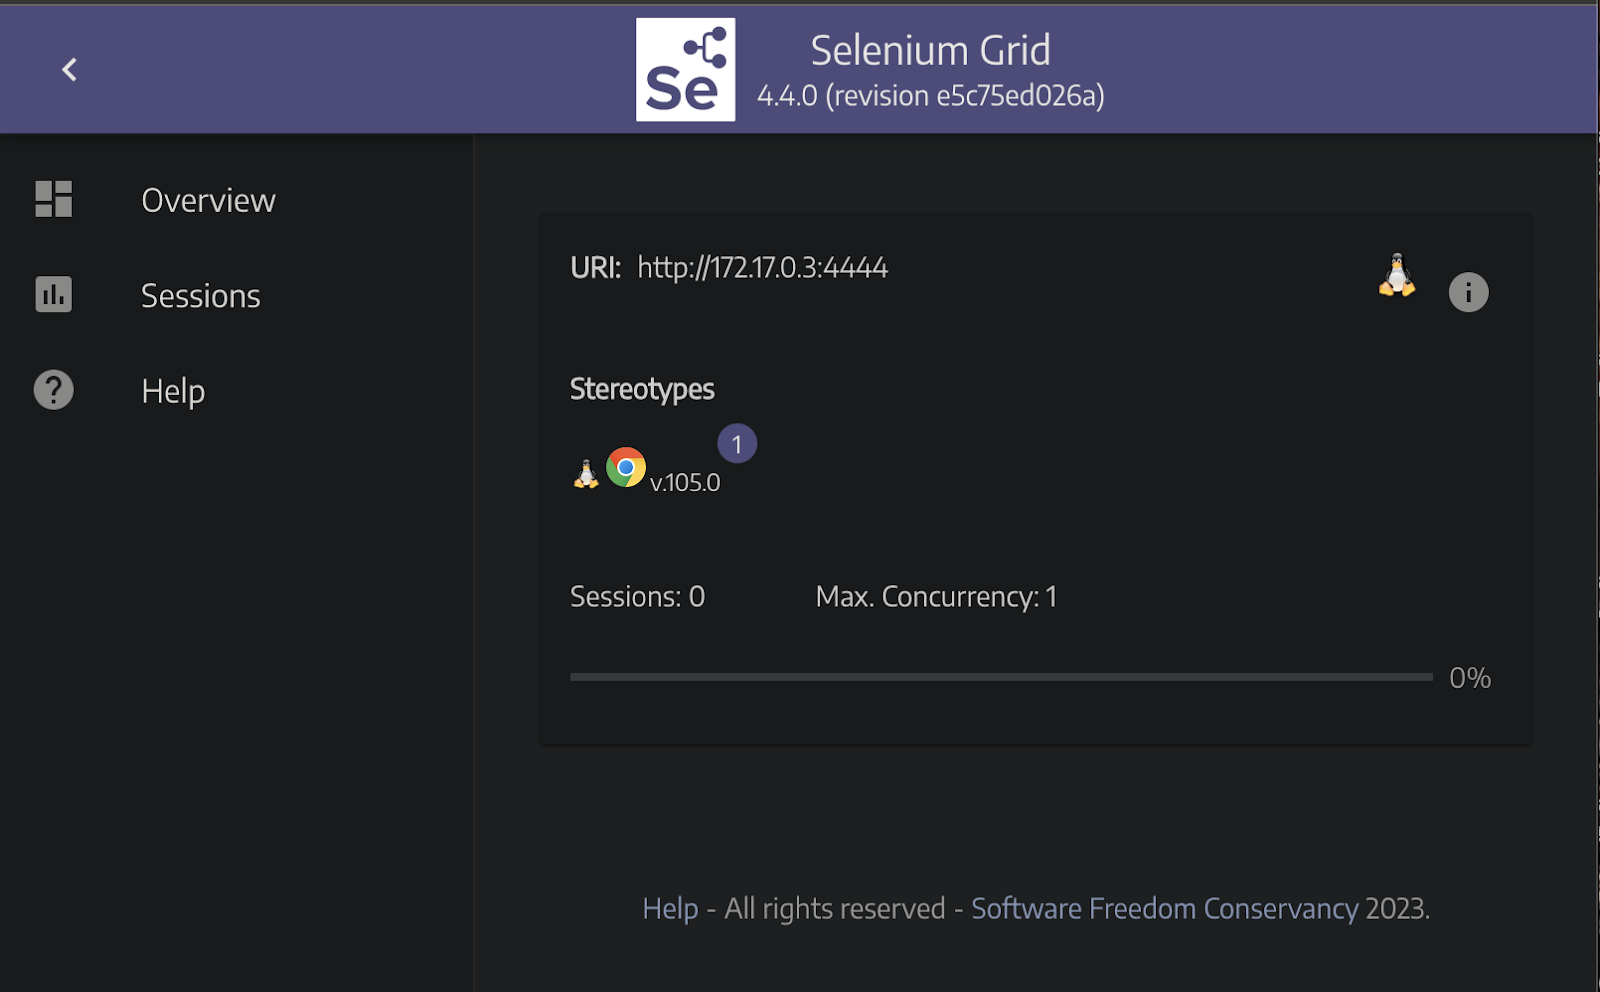Open Help from the sidebar

[x=173, y=391]
